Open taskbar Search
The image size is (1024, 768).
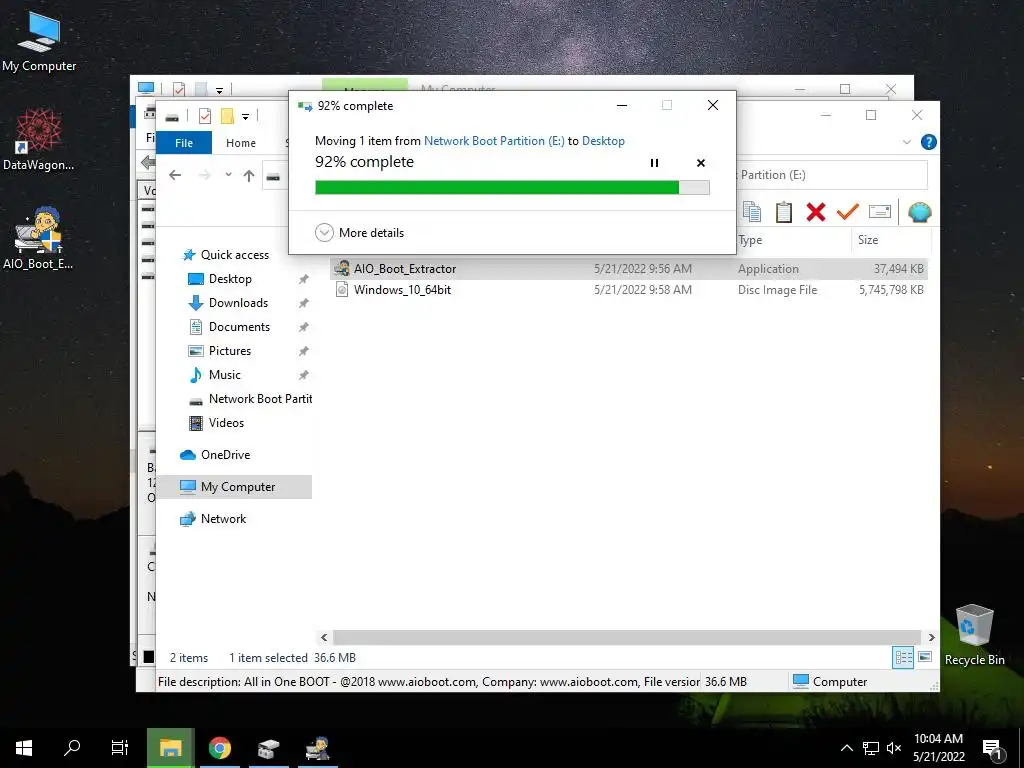click(72, 748)
